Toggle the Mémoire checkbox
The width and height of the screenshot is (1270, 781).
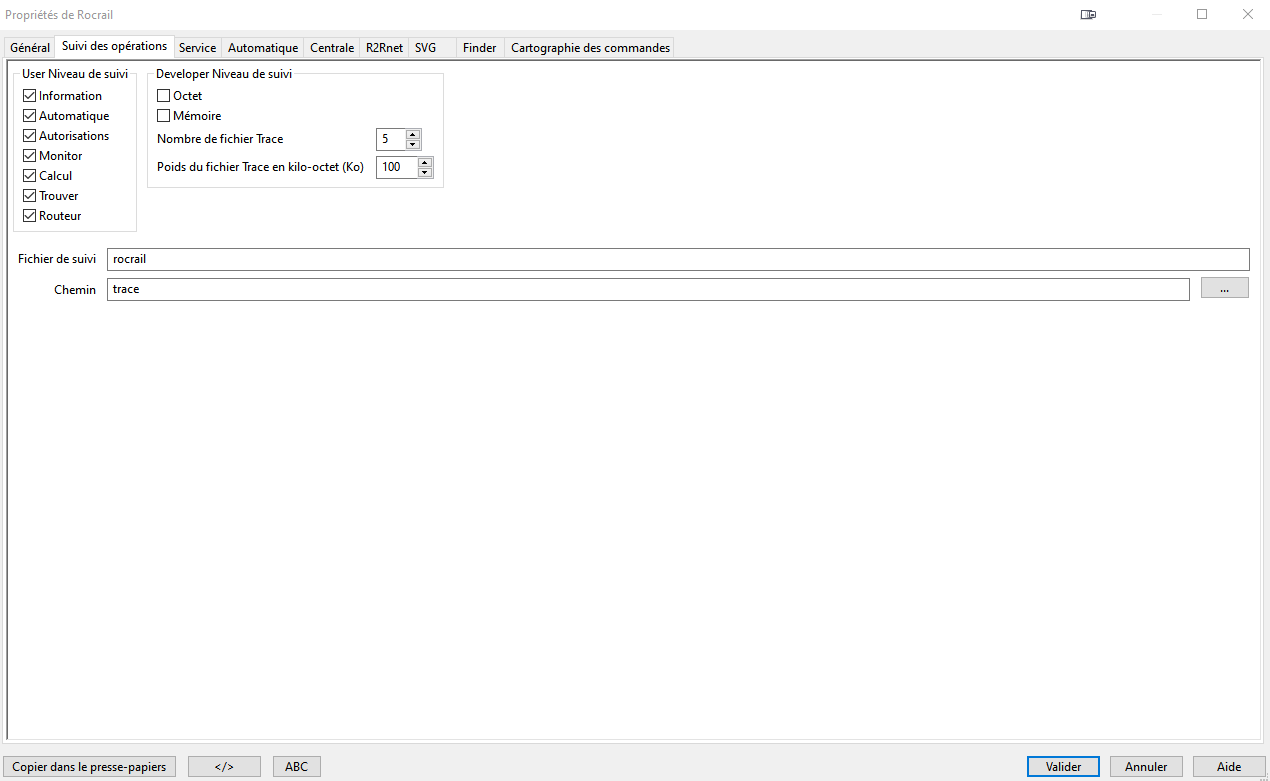[164, 116]
